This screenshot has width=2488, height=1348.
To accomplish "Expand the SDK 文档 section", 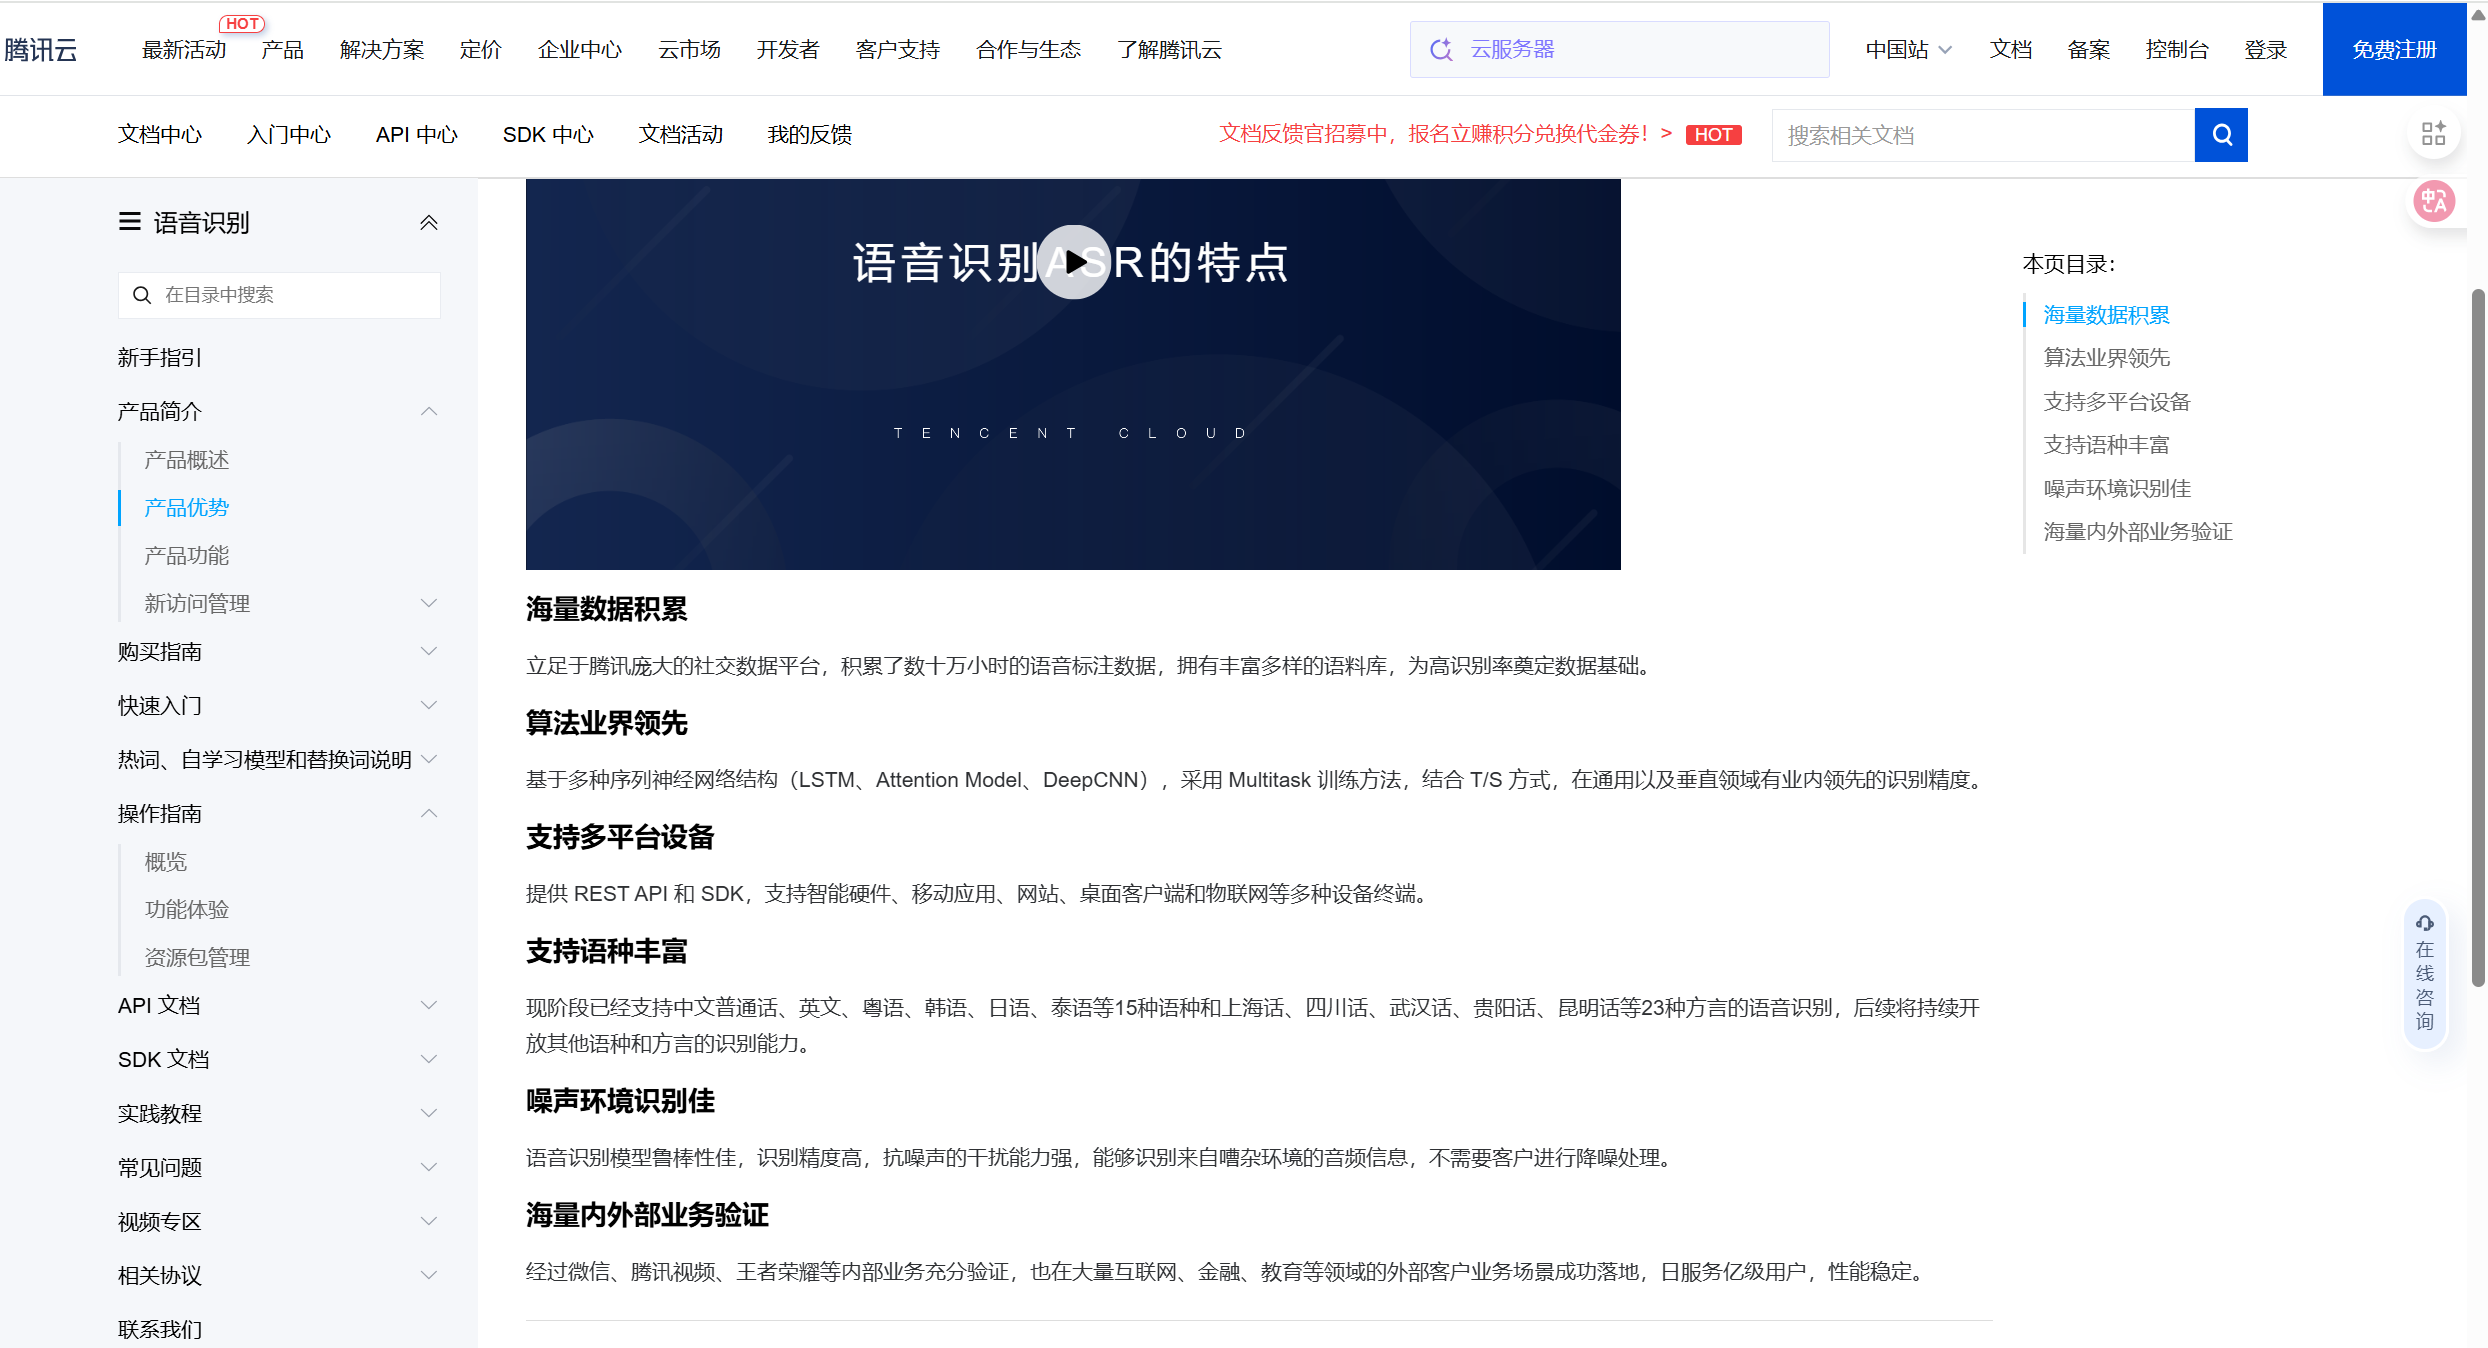I will point(429,1059).
